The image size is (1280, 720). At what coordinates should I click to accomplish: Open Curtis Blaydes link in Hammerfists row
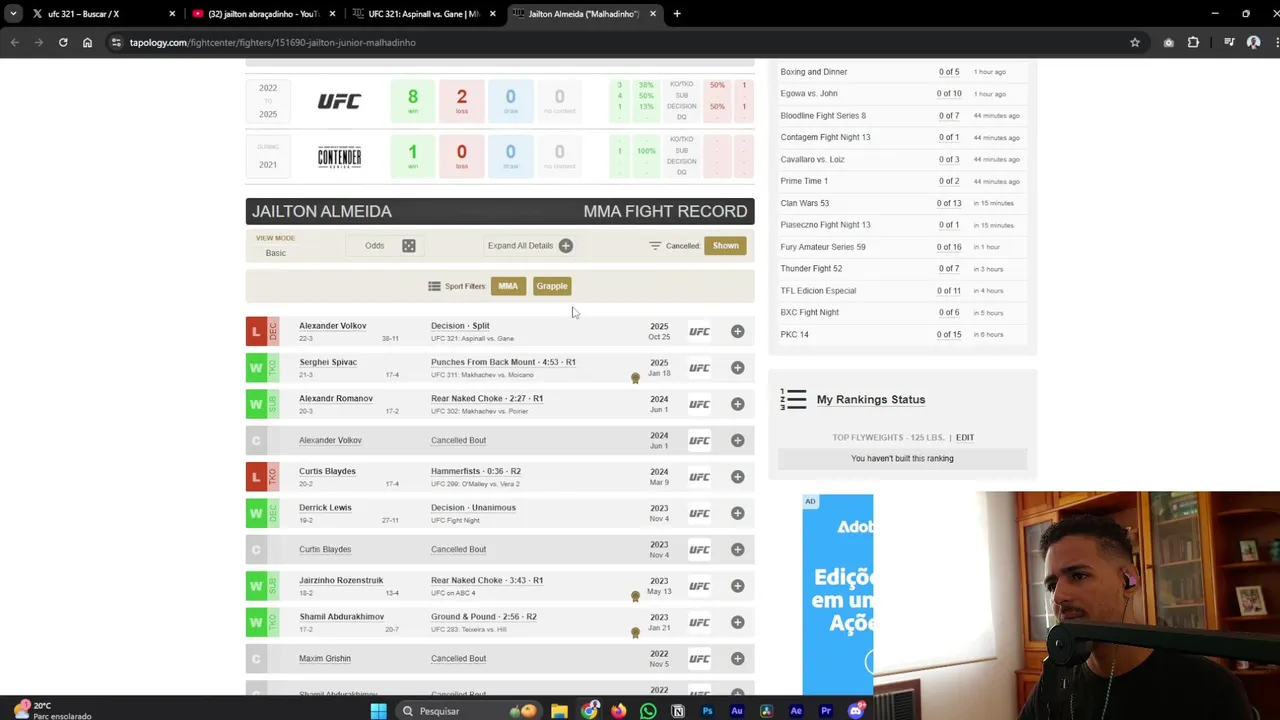coord(327,471)
